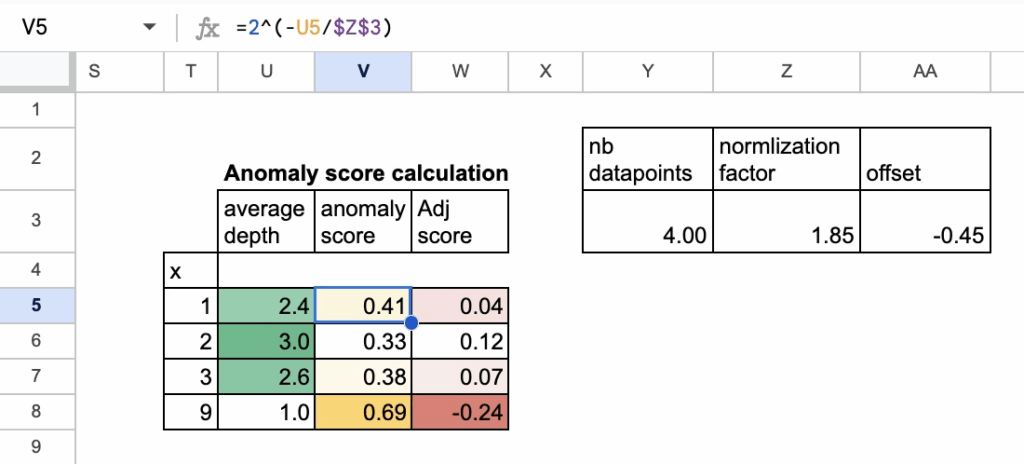The height and width of the screenshot is (464, 1024).
Task: Open the Name box dropdown arrow
Action: coord(150,28)
